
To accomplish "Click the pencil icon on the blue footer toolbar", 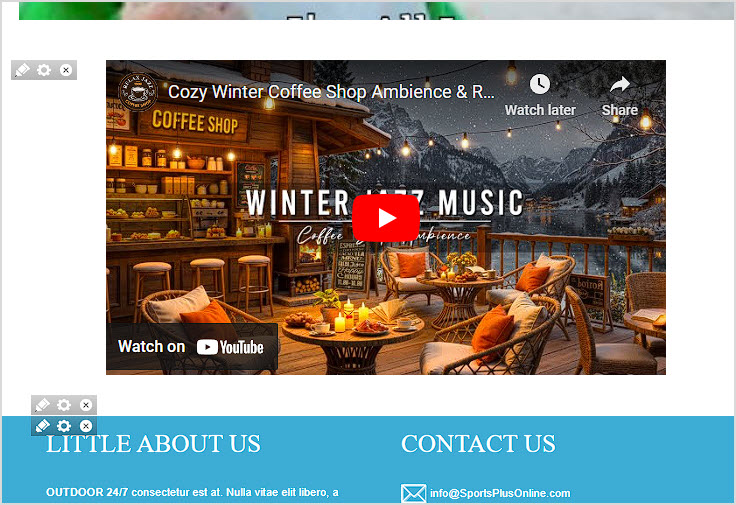I will pos(42,426).
